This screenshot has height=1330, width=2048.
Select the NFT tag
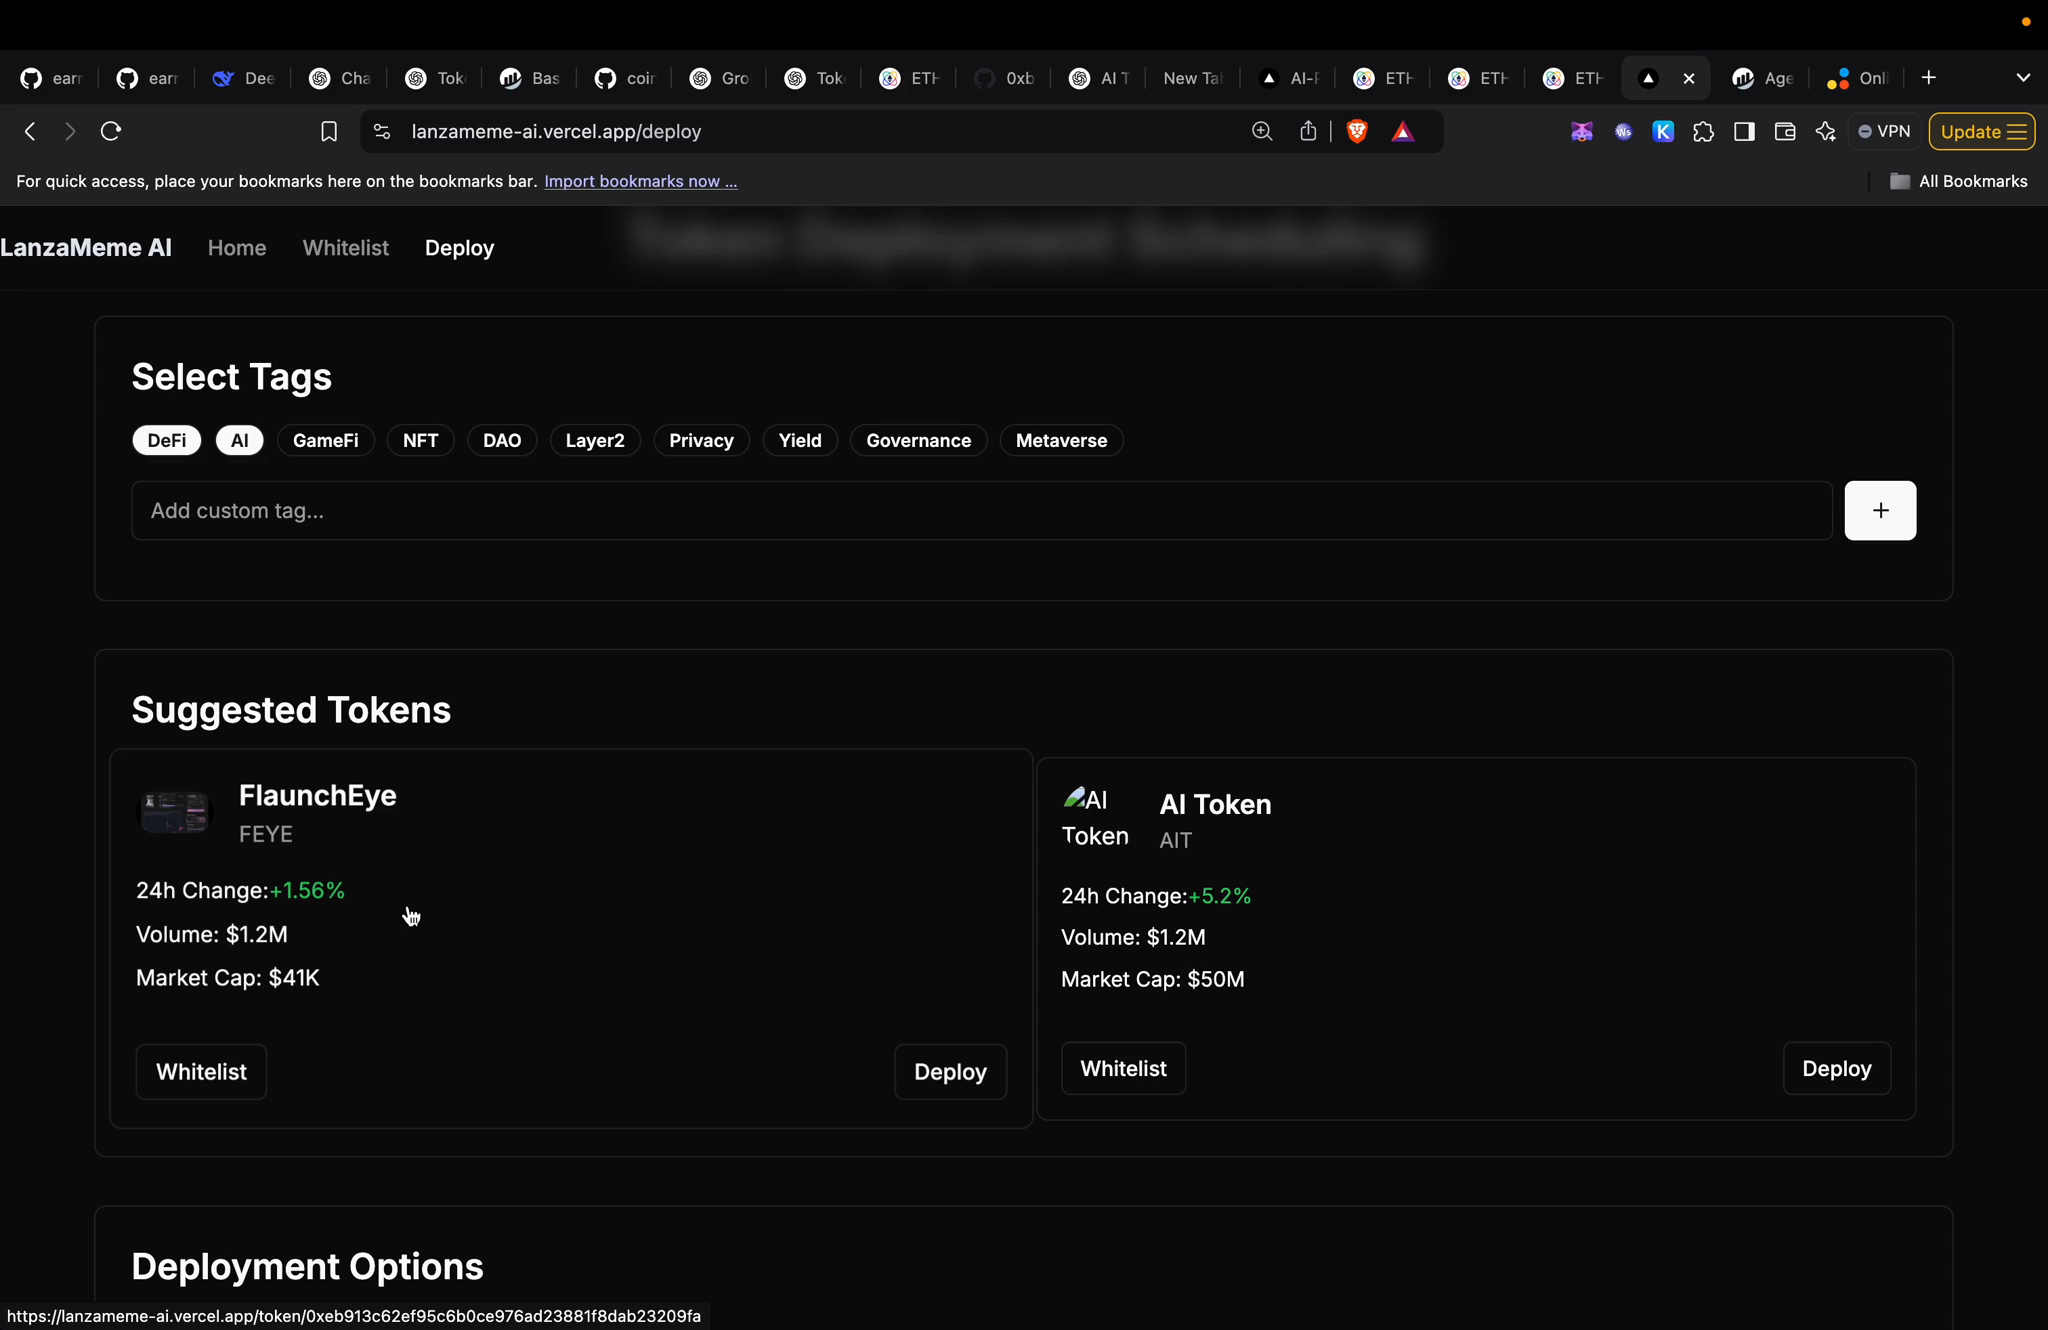tap(421, 440)
